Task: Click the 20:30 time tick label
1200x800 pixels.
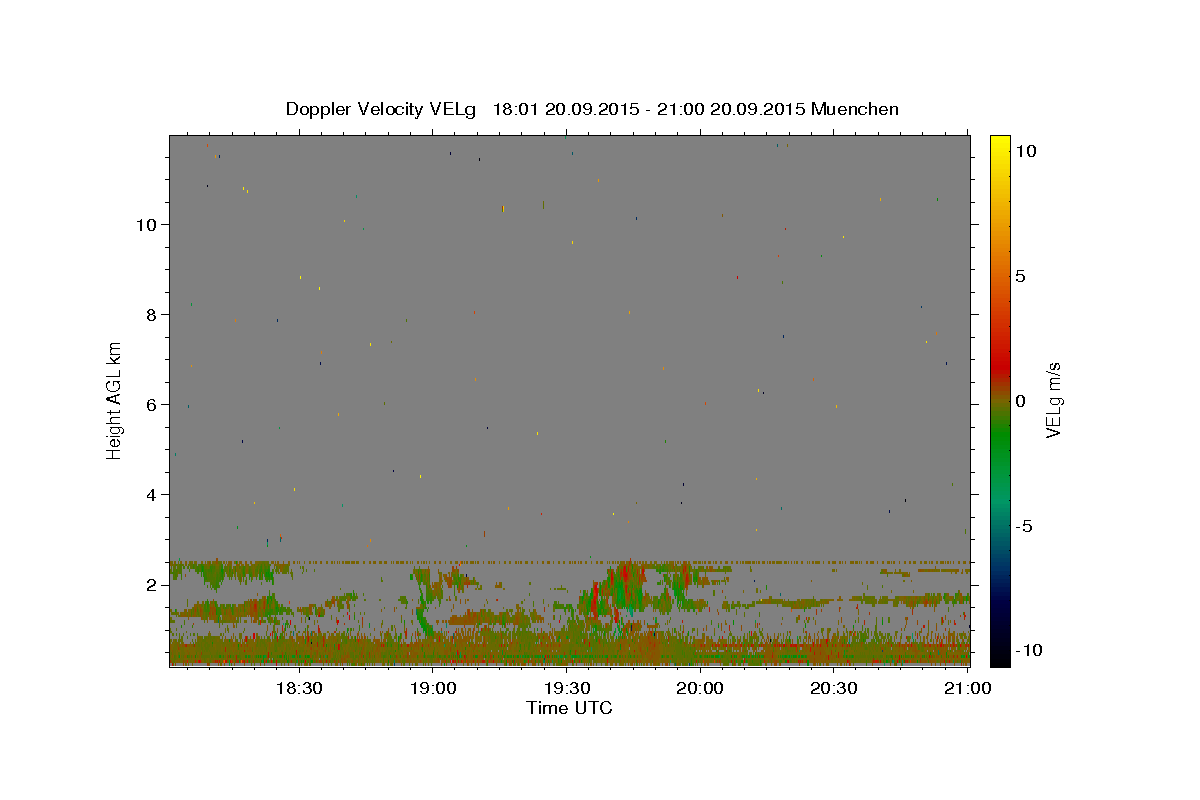Action: 833,689
